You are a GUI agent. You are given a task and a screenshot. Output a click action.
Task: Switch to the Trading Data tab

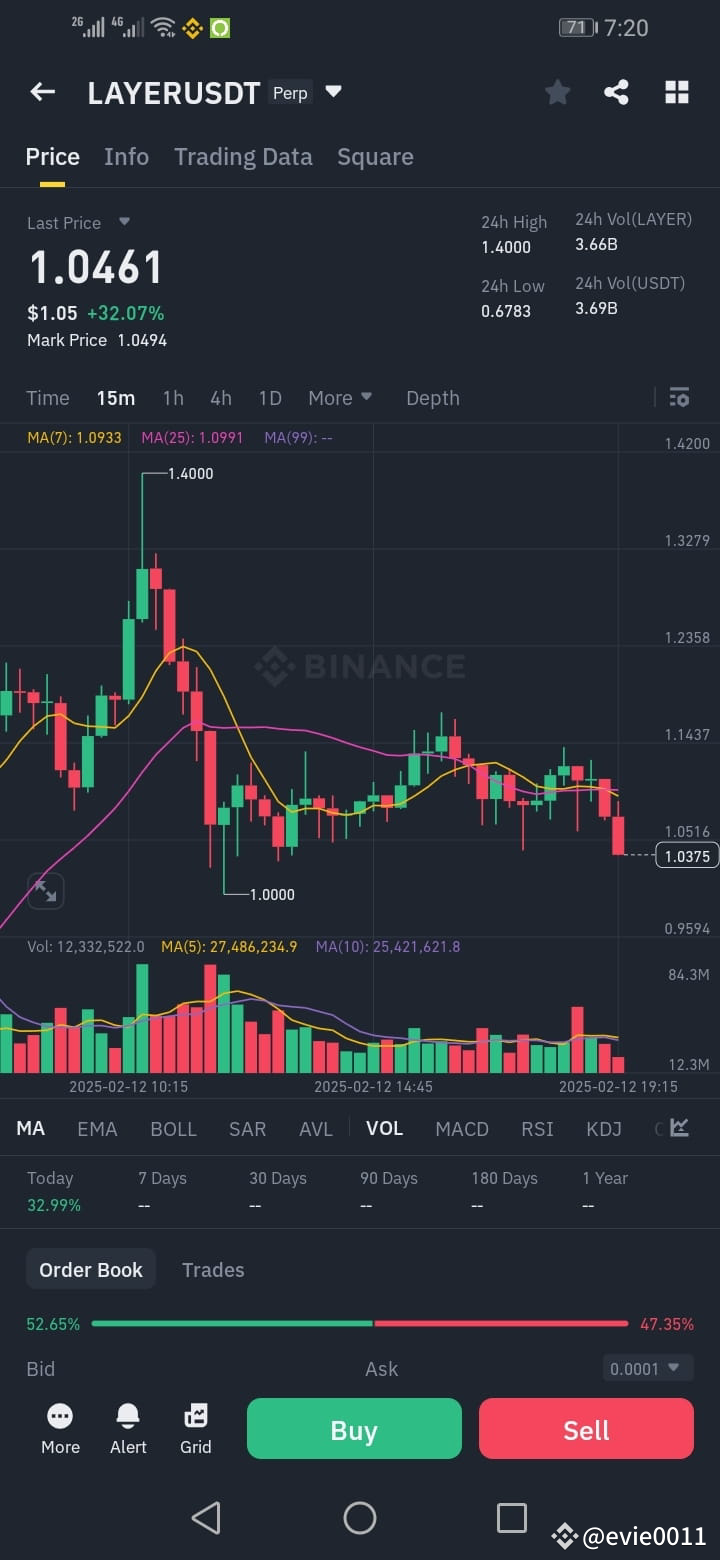click(x=243, y=157)
